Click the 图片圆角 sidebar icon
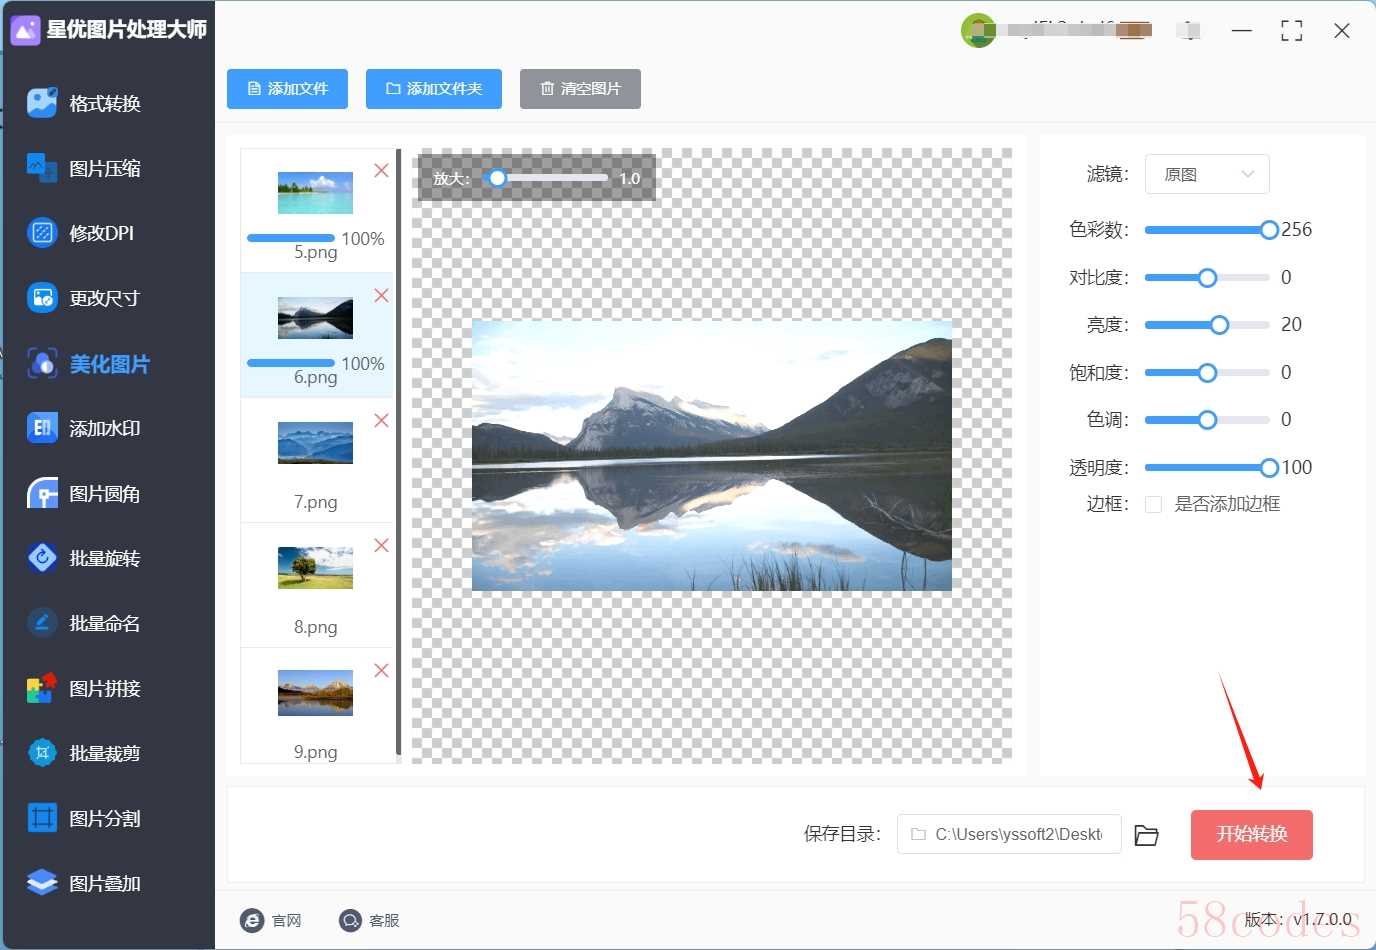Image resolution: width=1376 pixels, height=950 pixels. (42, 494)
